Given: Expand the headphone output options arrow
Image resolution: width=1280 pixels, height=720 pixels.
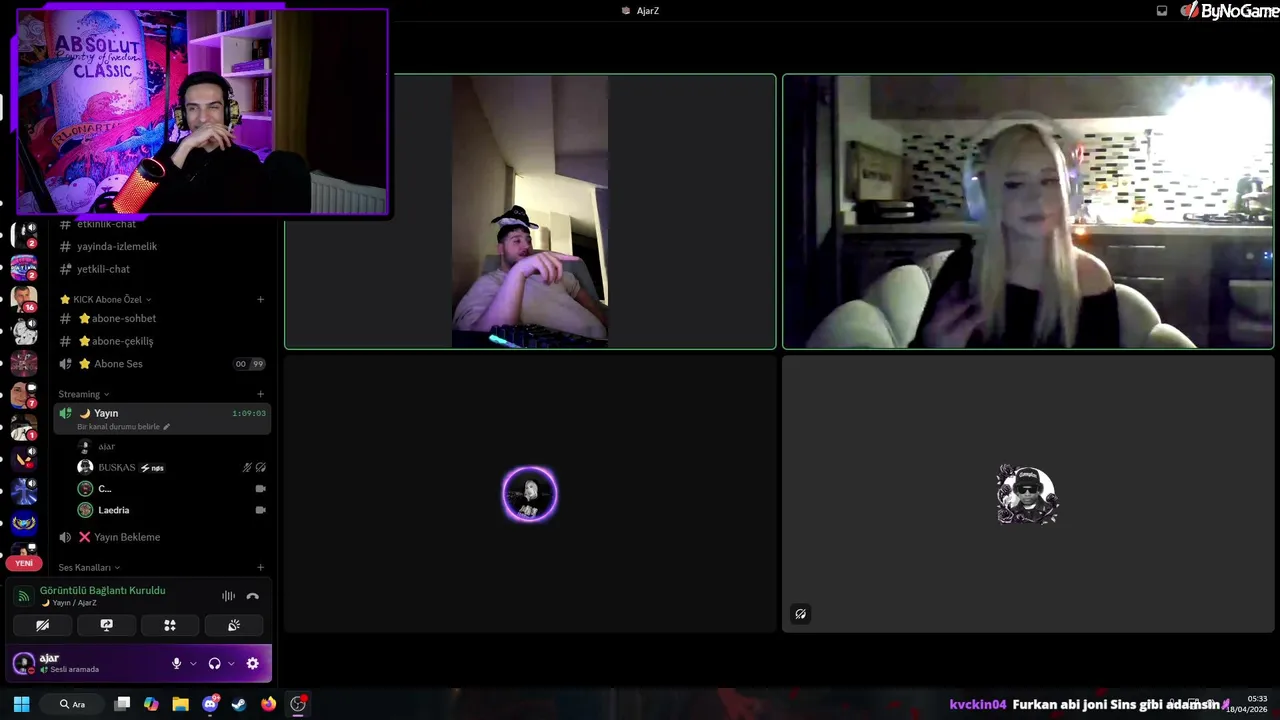Looking at the screenshot, I should (231, 663).
